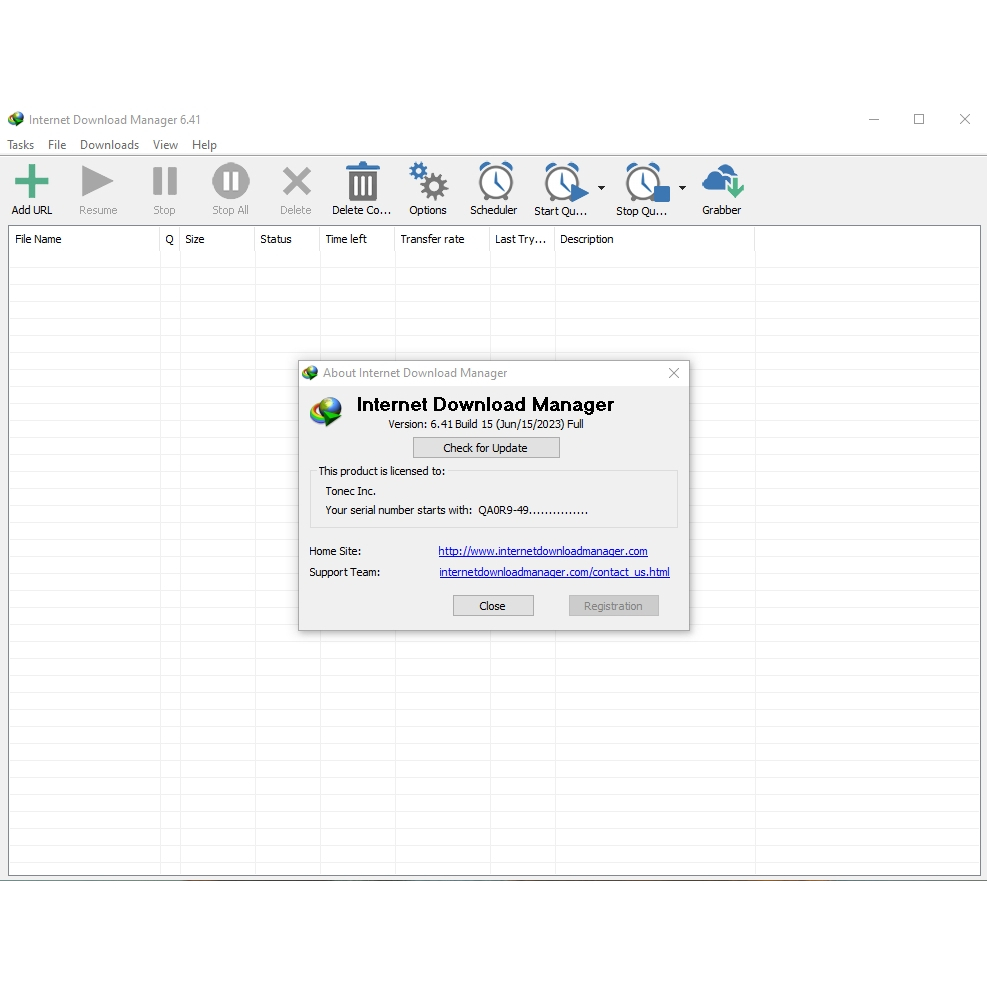Click the Add URL plus icon
This screenshot has width=987, height=987.
click(32, 182)
